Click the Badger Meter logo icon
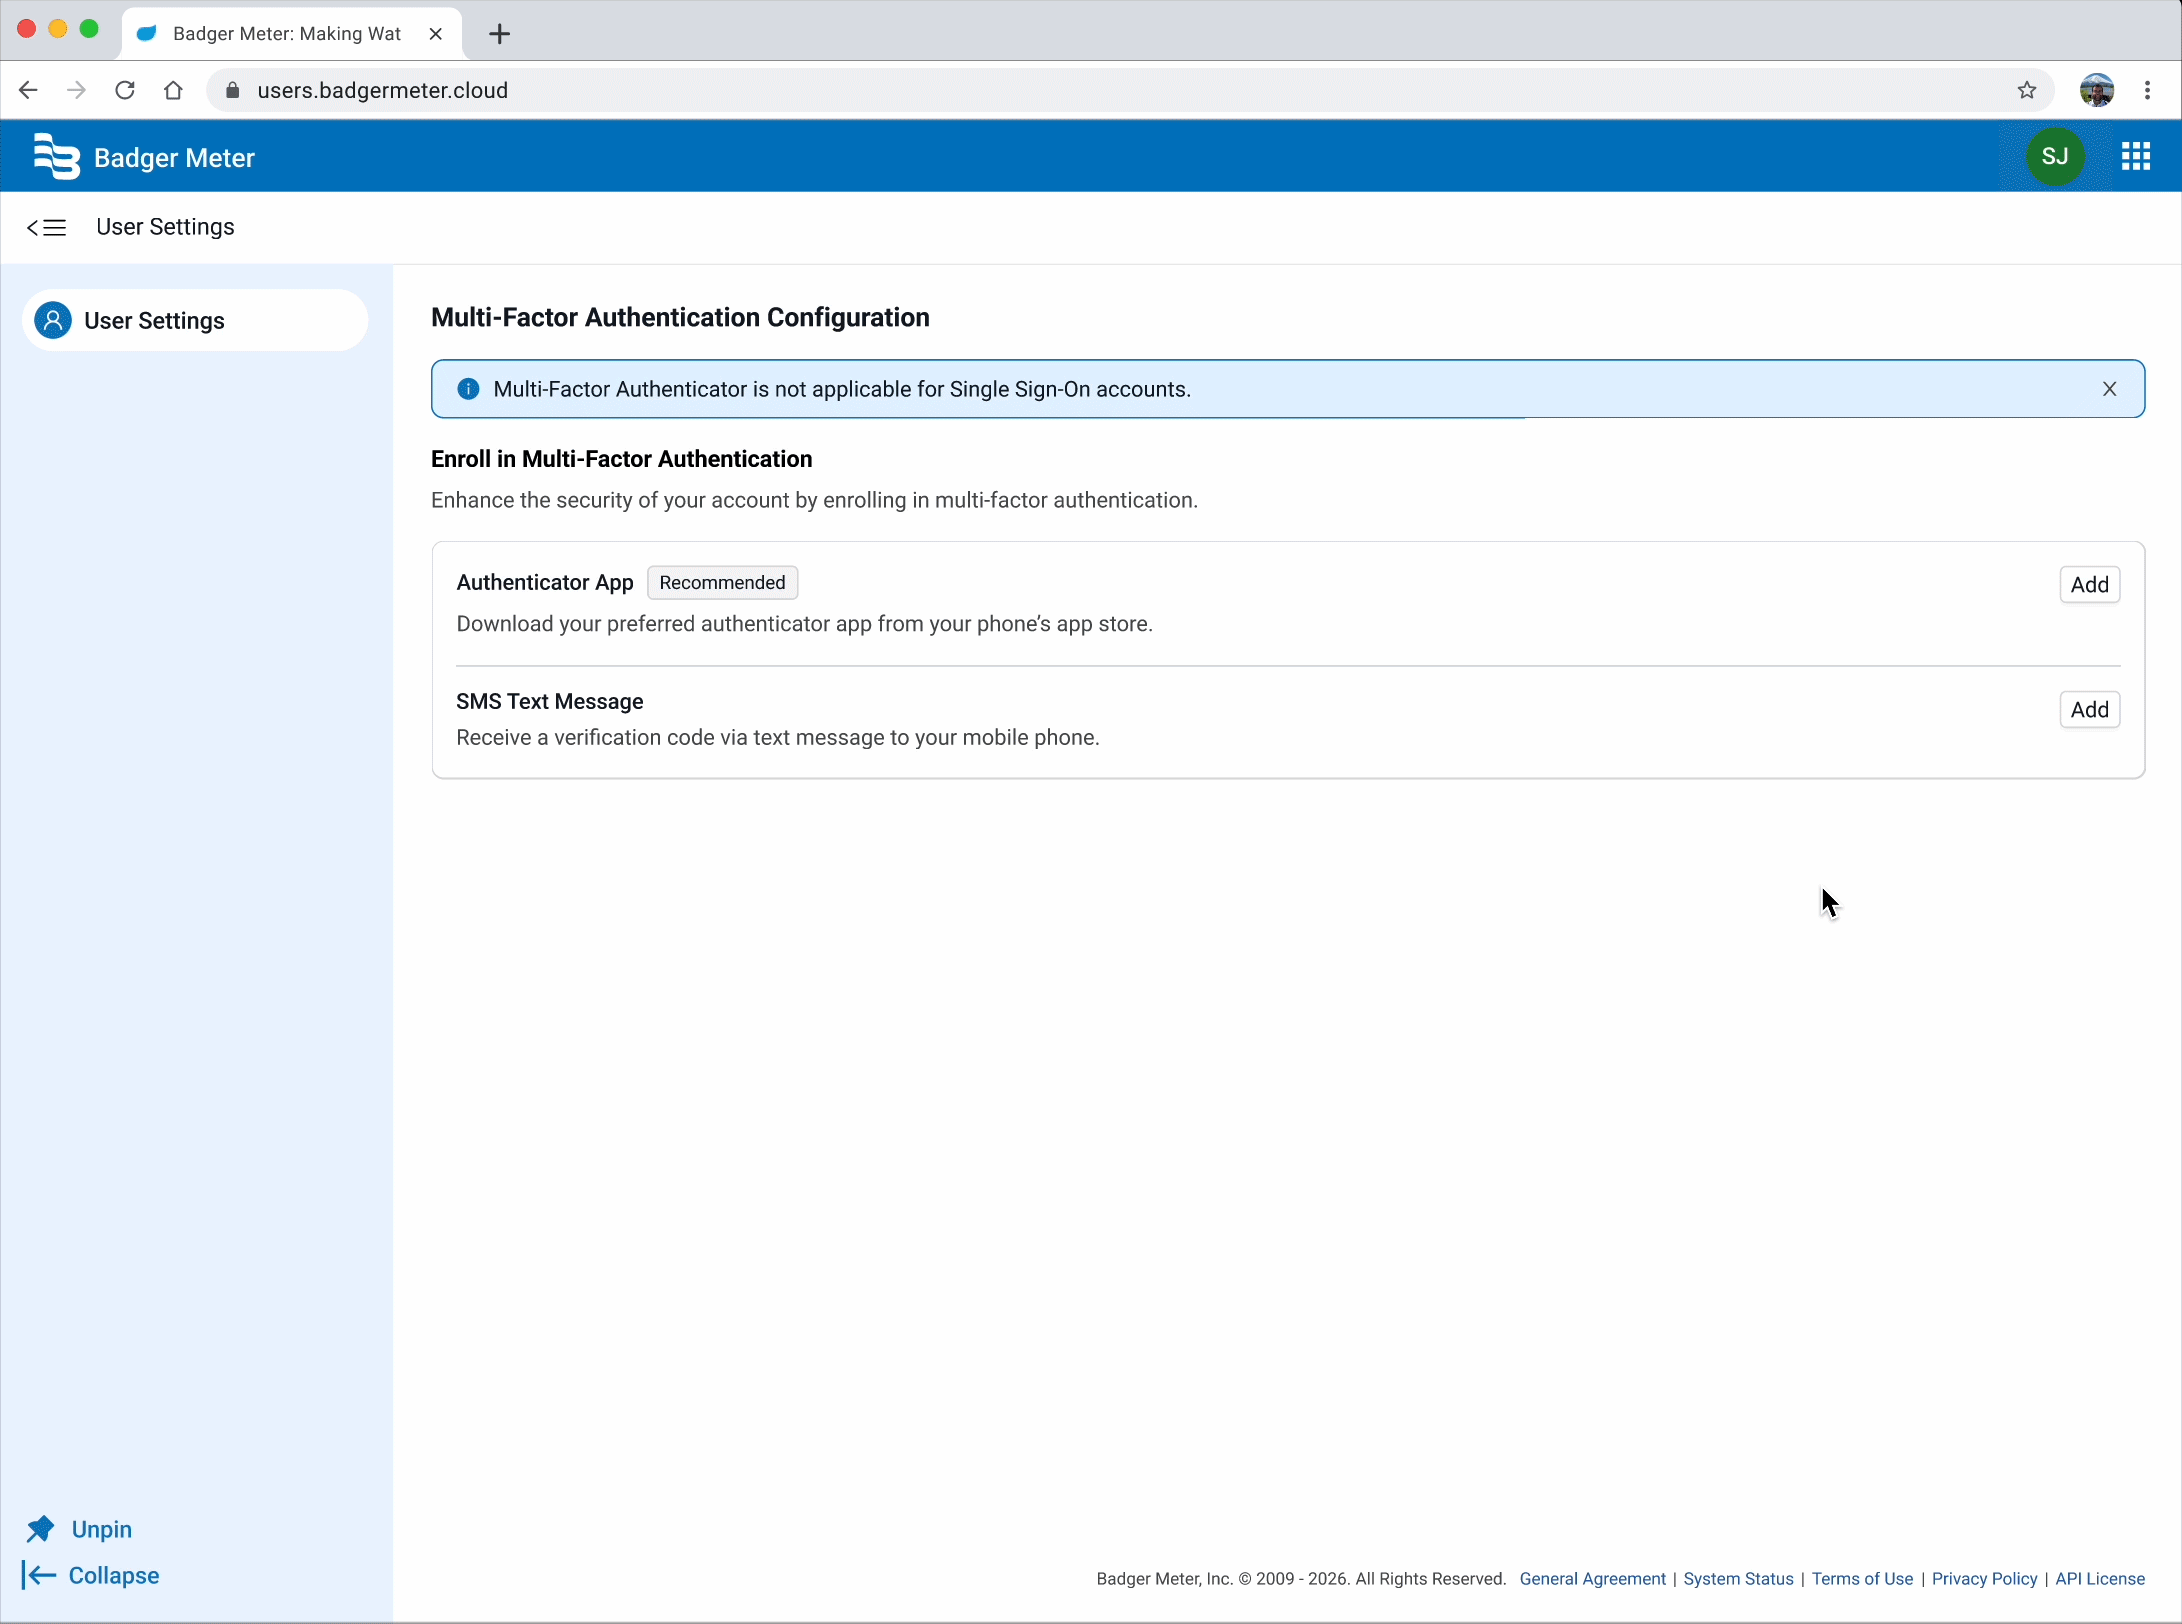Viewport: 2182px width, 1624px height. (x=56, y=157)
